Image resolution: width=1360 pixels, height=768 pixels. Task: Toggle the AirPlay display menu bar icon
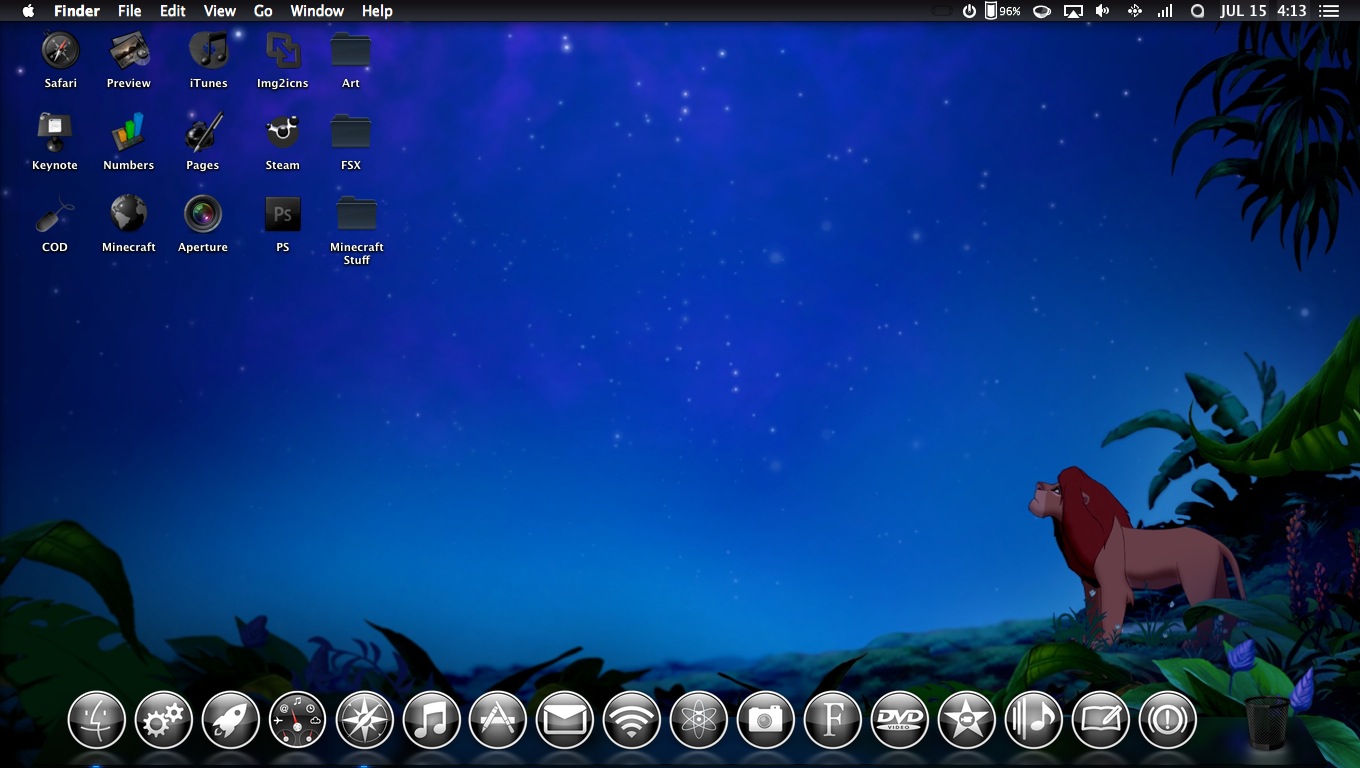[x=1073, y=11]
